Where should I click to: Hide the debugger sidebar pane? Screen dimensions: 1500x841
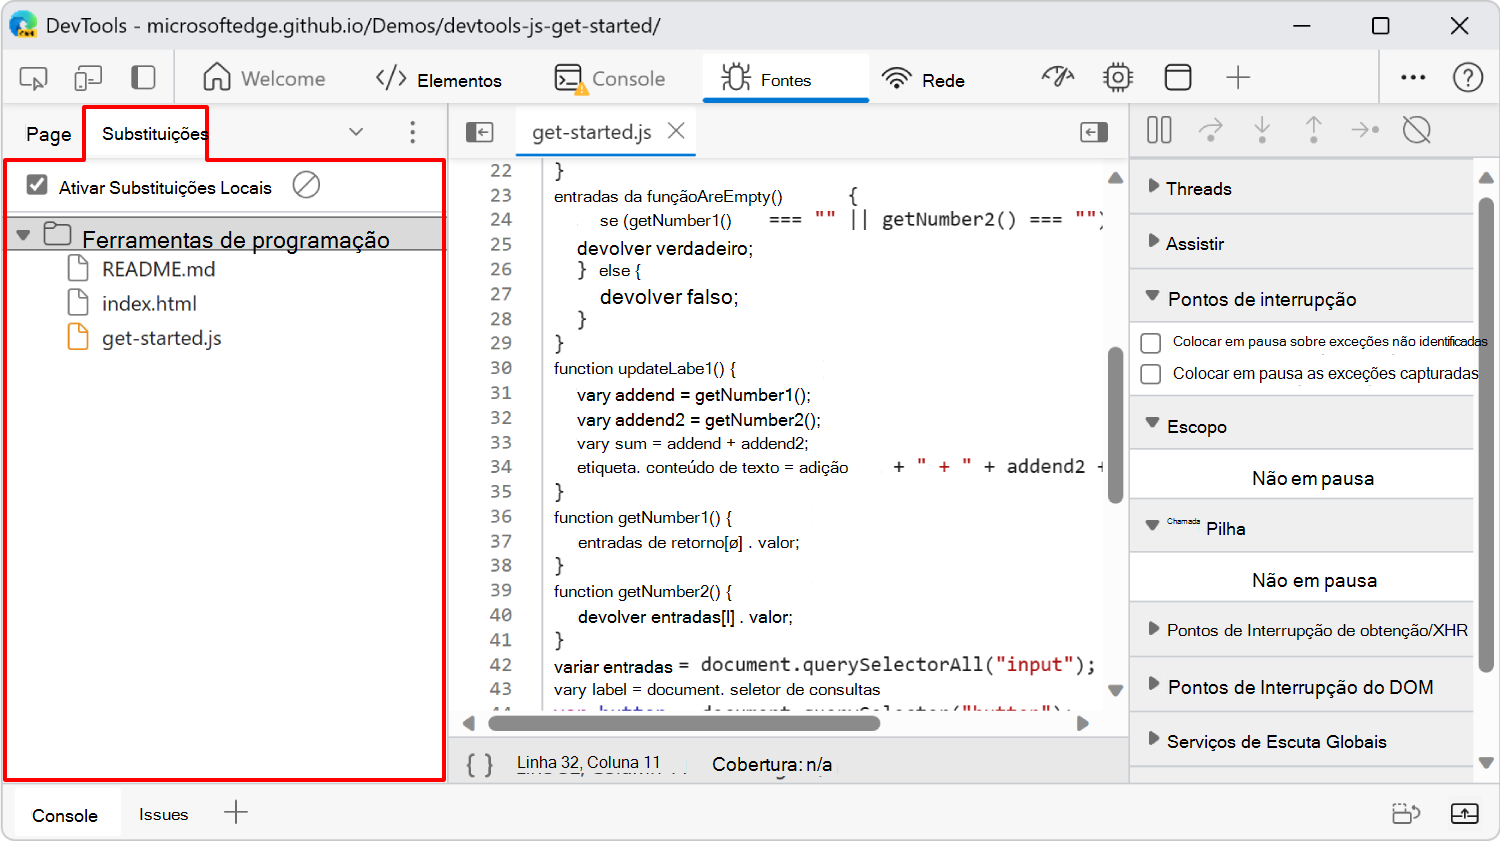(1094, 132)
